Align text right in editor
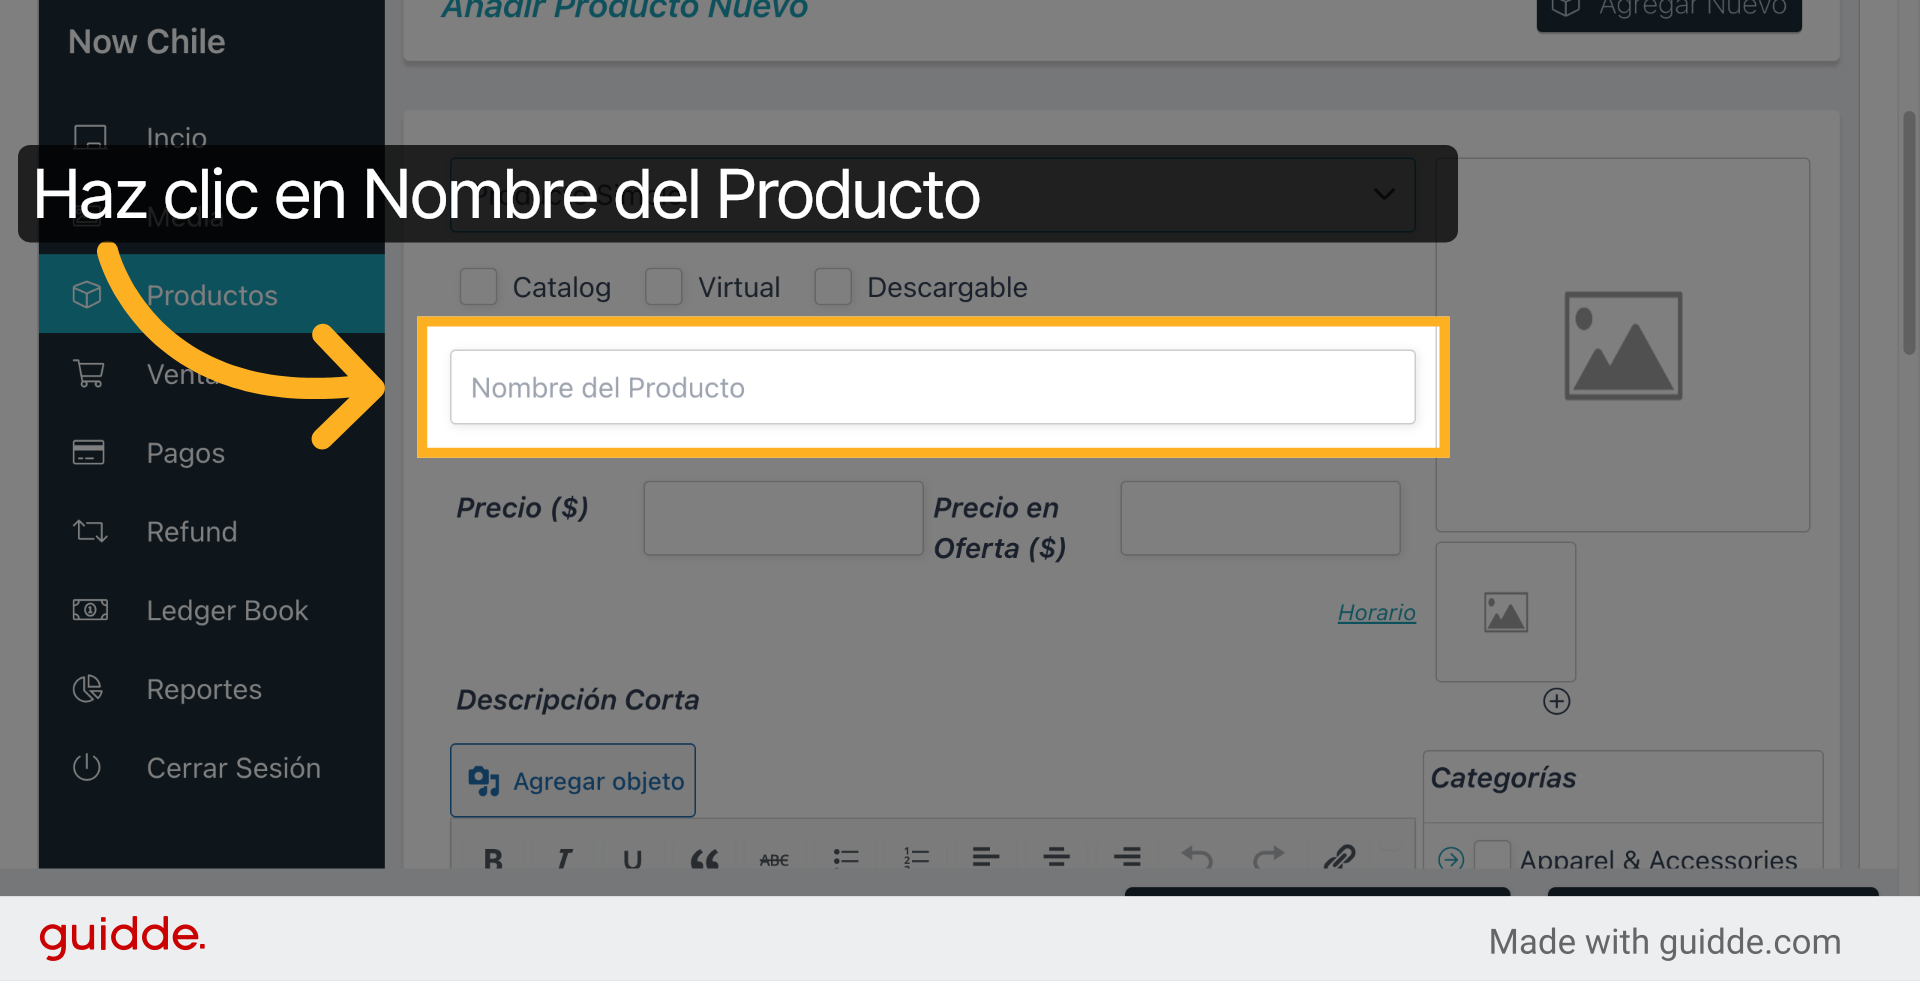The width and height of the screenshot is (1920, 981). point(1127,857)
